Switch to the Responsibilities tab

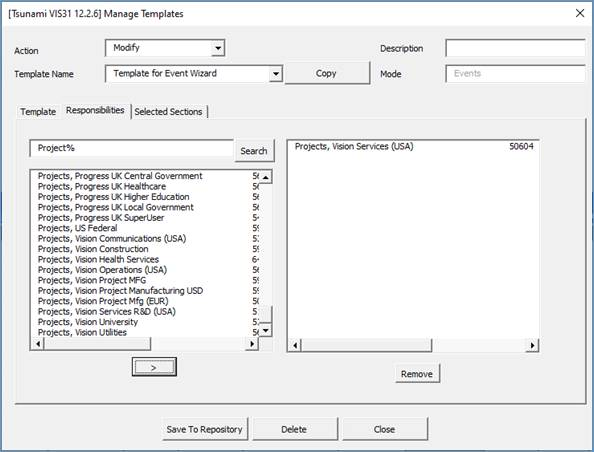[95, 110]
